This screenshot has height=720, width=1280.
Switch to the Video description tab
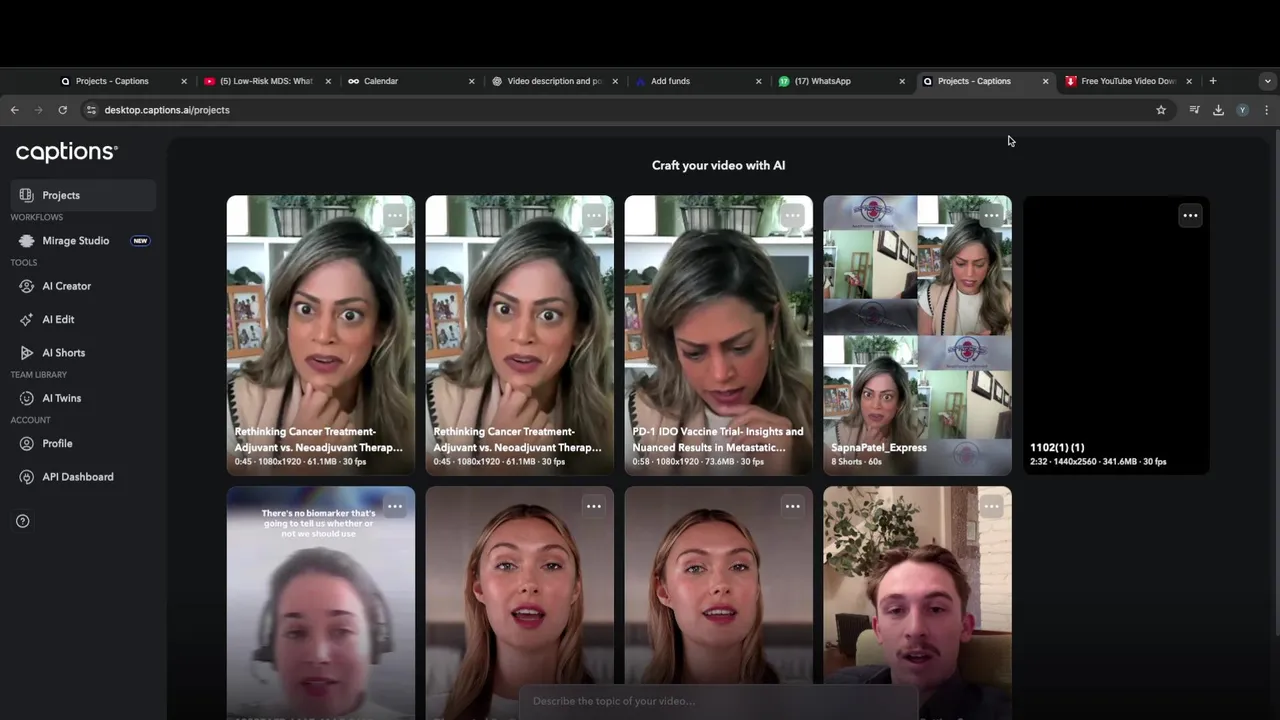tap(555, 81)
